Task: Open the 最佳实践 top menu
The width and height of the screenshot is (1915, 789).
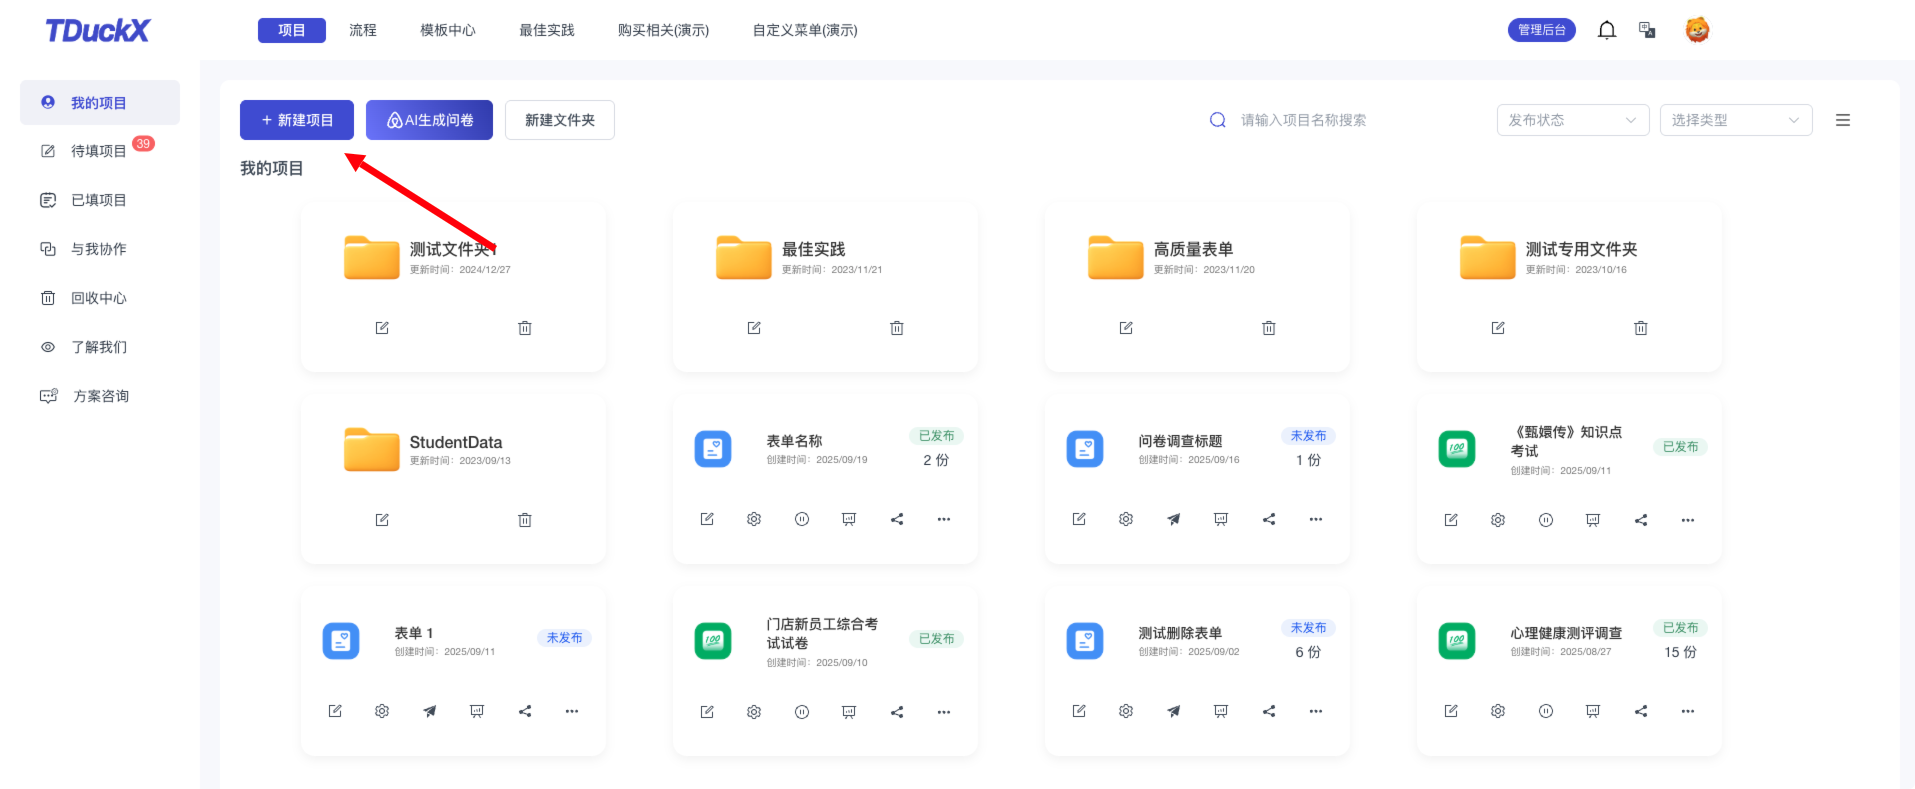Action: coord(547,30)
